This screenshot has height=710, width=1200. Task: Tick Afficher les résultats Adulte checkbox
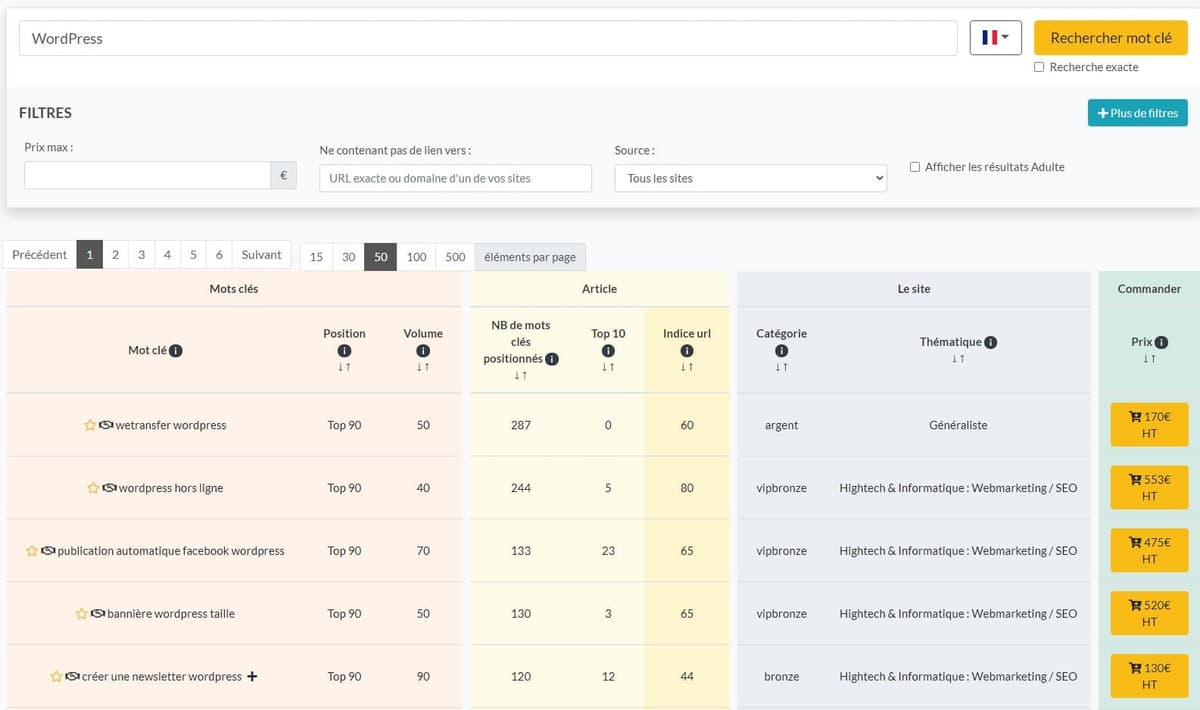(x=915, y=167)
